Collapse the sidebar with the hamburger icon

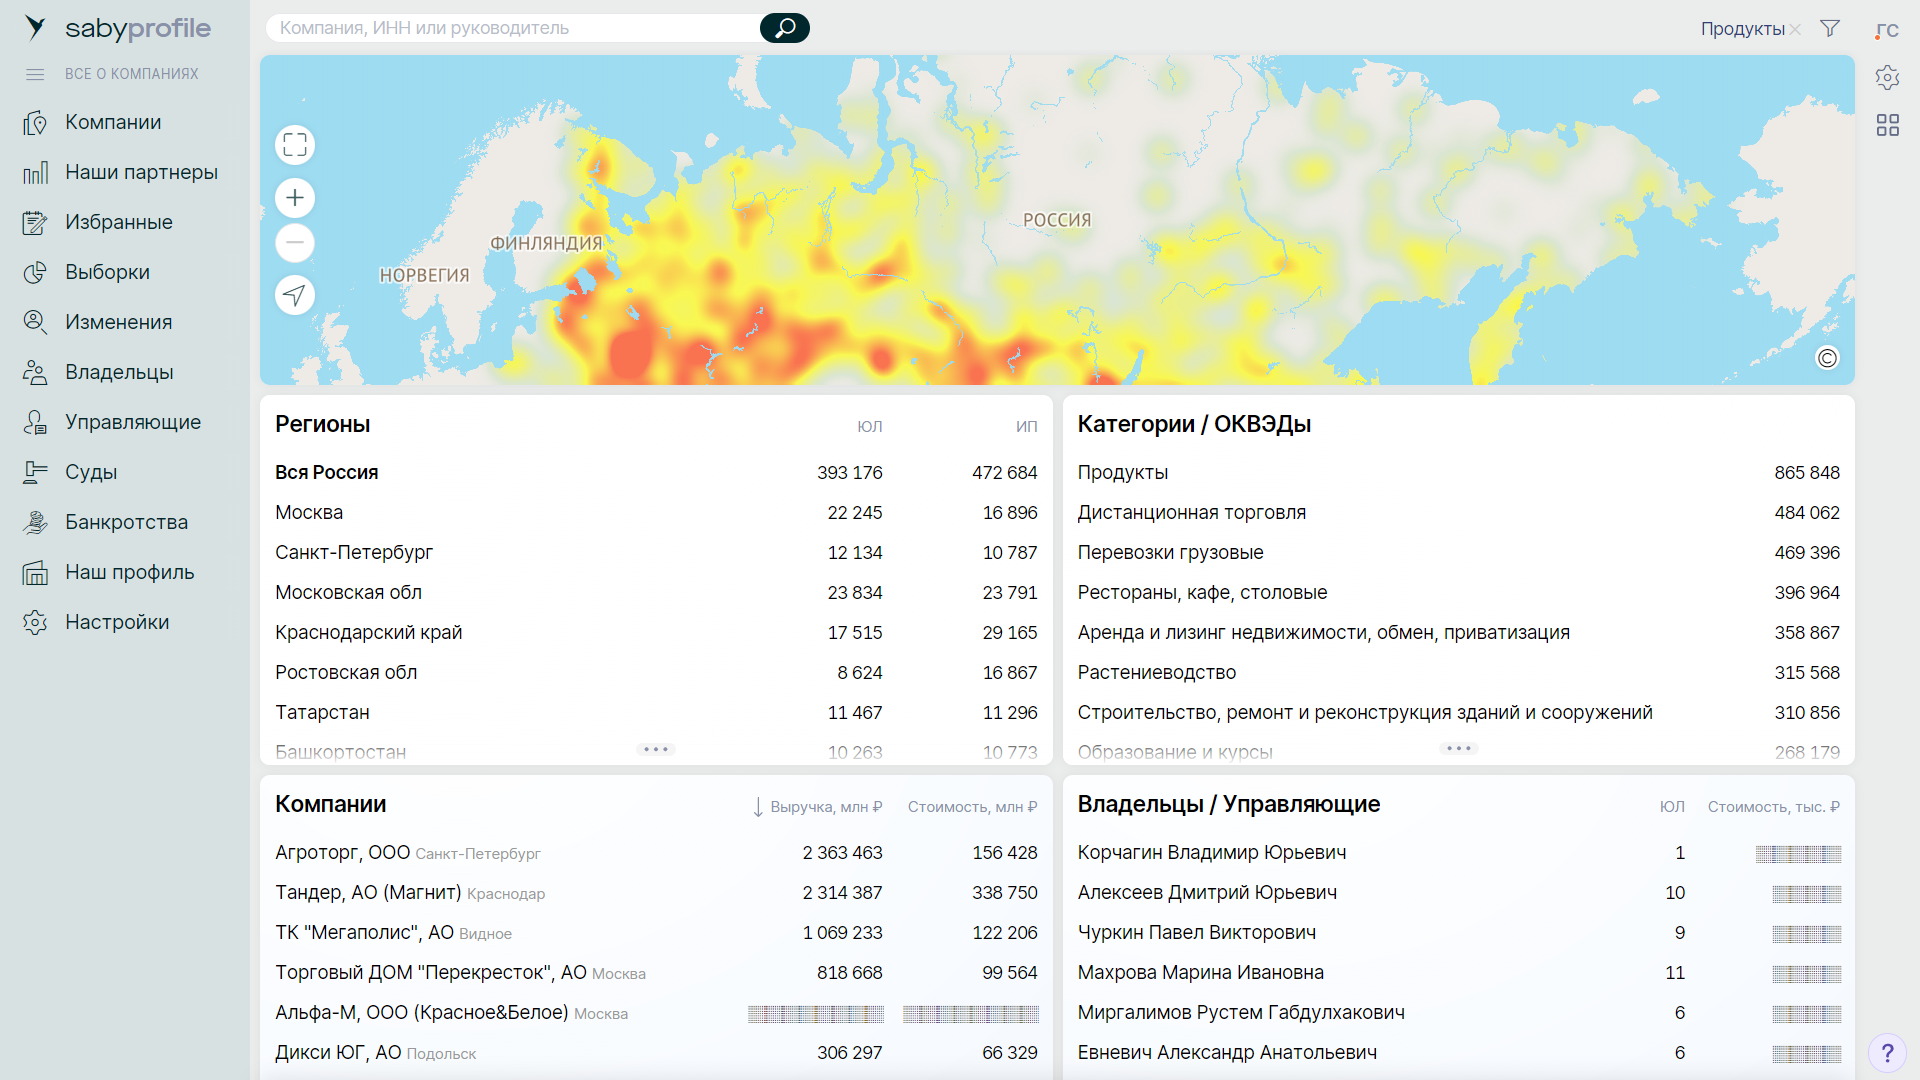tap(36, 74)
